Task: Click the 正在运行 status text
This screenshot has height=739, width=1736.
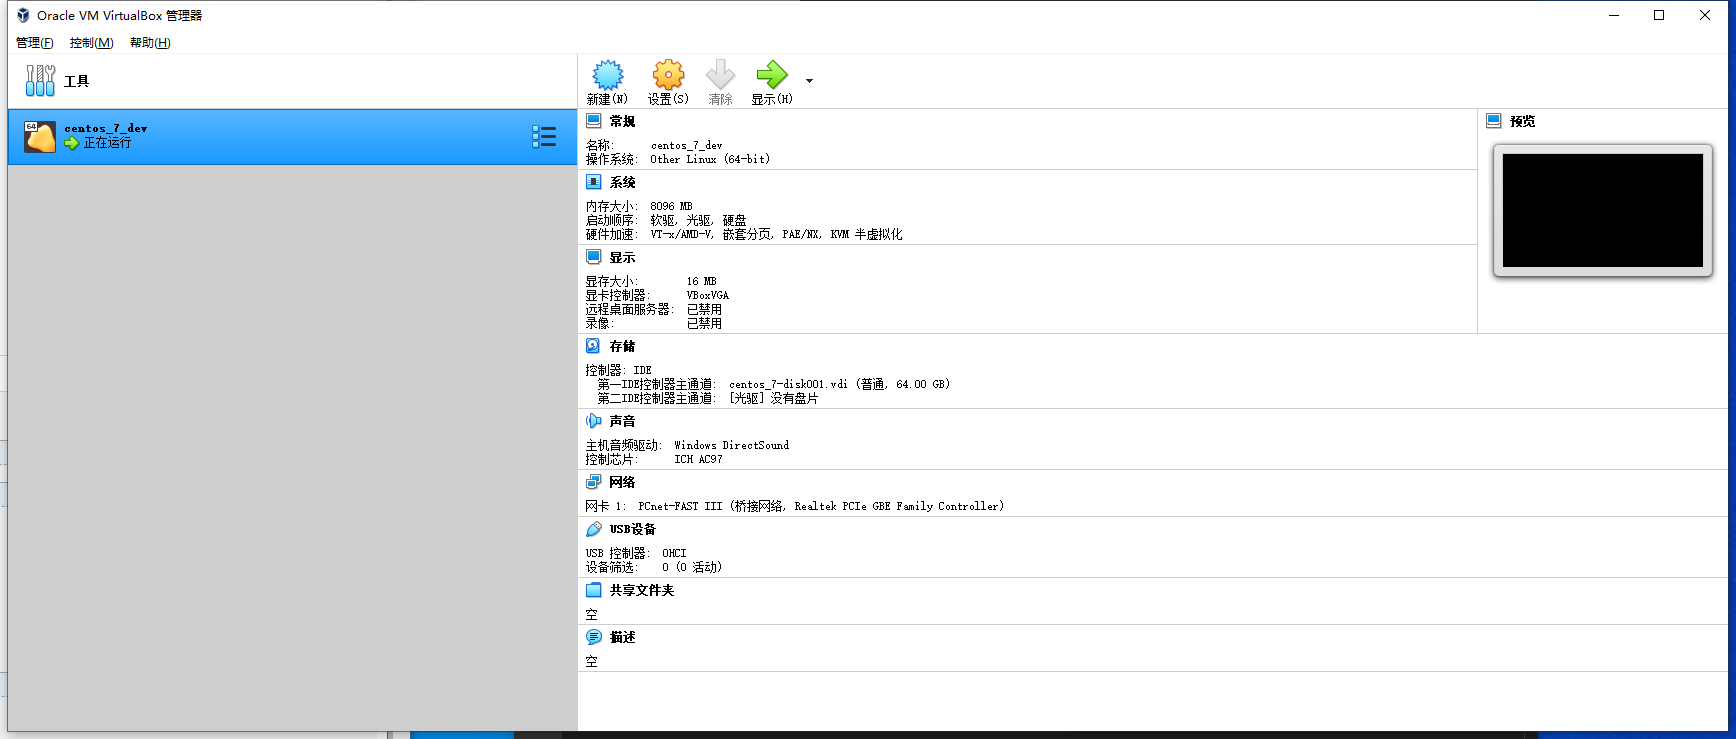Action: click(107, 143)
